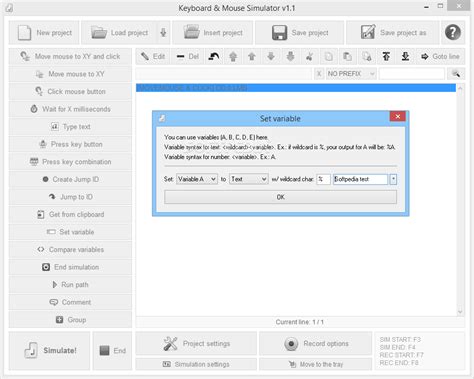Open Project settings
This screenshot has width=474, height=379.
coord(196,343)
